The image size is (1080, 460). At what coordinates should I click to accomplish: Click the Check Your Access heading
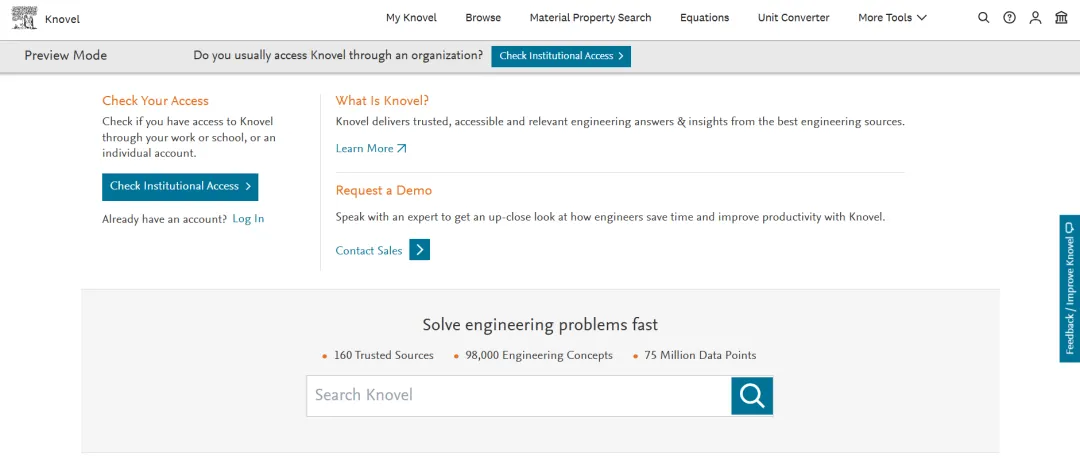coord(155,101)
